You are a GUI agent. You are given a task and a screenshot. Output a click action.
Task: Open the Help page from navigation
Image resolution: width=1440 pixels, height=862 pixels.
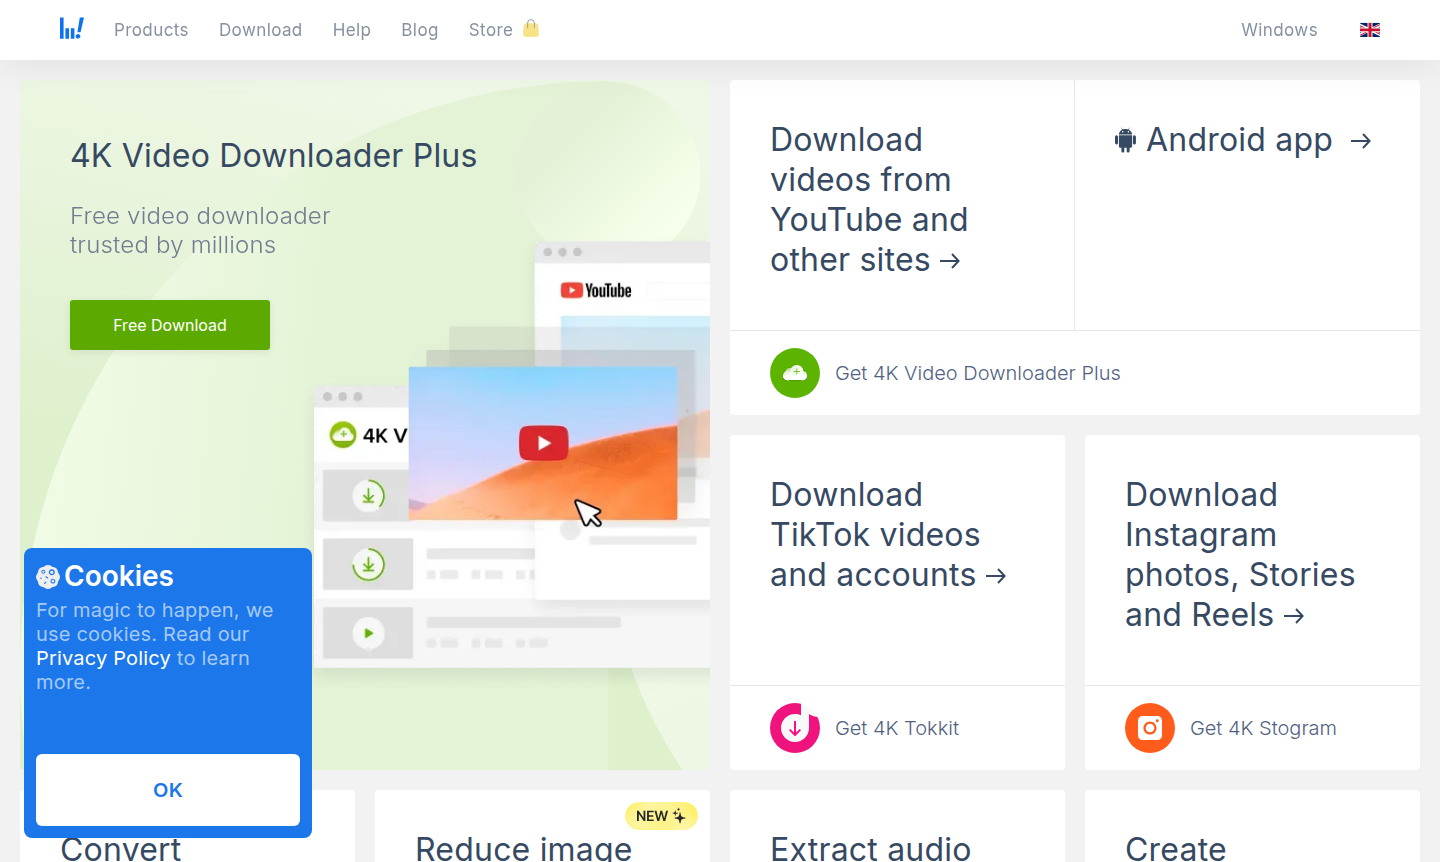[351, 30]
